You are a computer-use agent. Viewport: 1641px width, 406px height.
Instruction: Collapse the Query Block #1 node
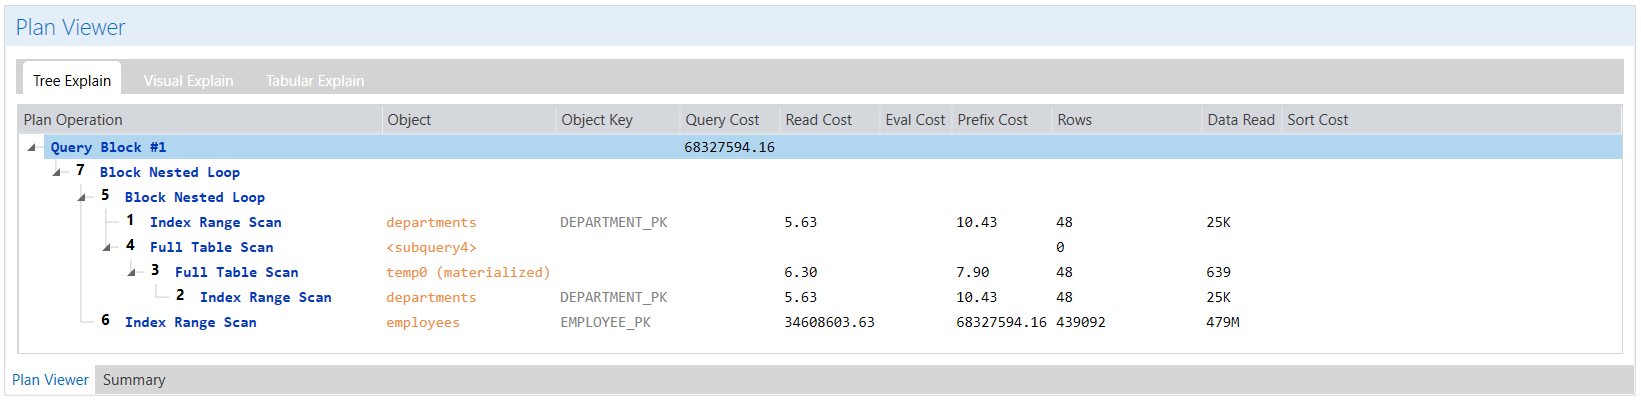point(32,148)
